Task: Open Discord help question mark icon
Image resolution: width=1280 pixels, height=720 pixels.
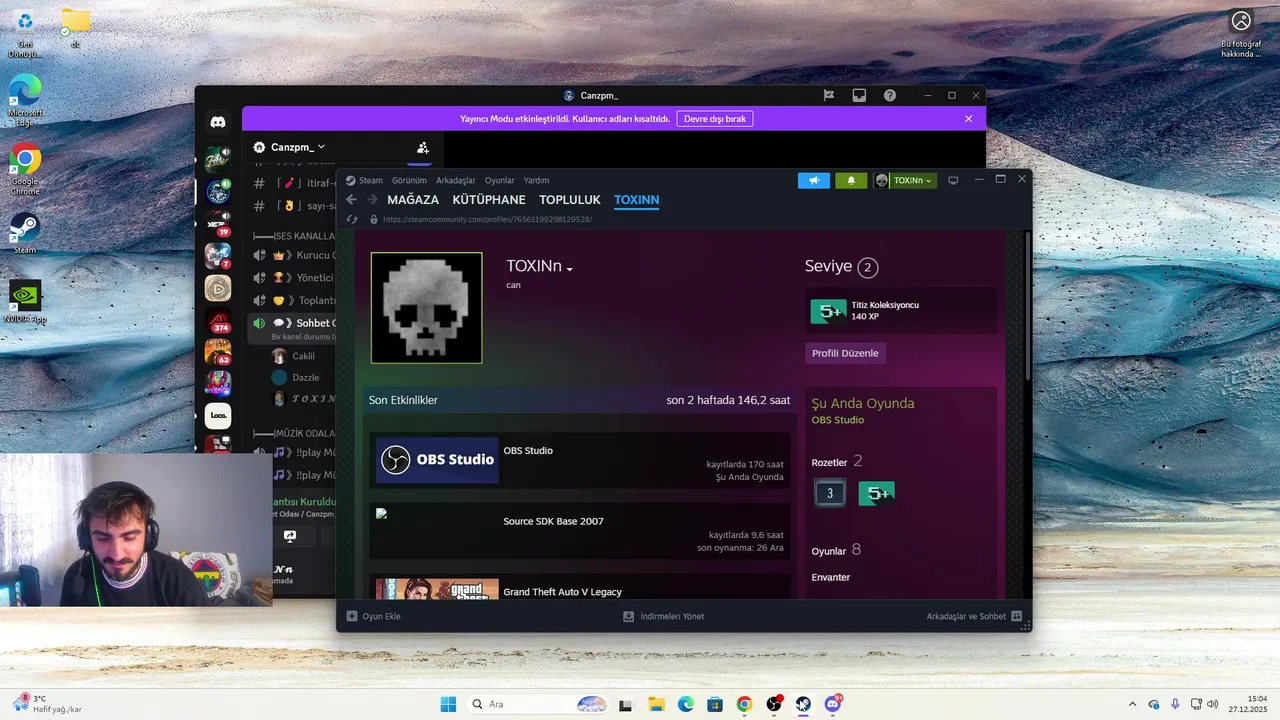Action: 890,95
